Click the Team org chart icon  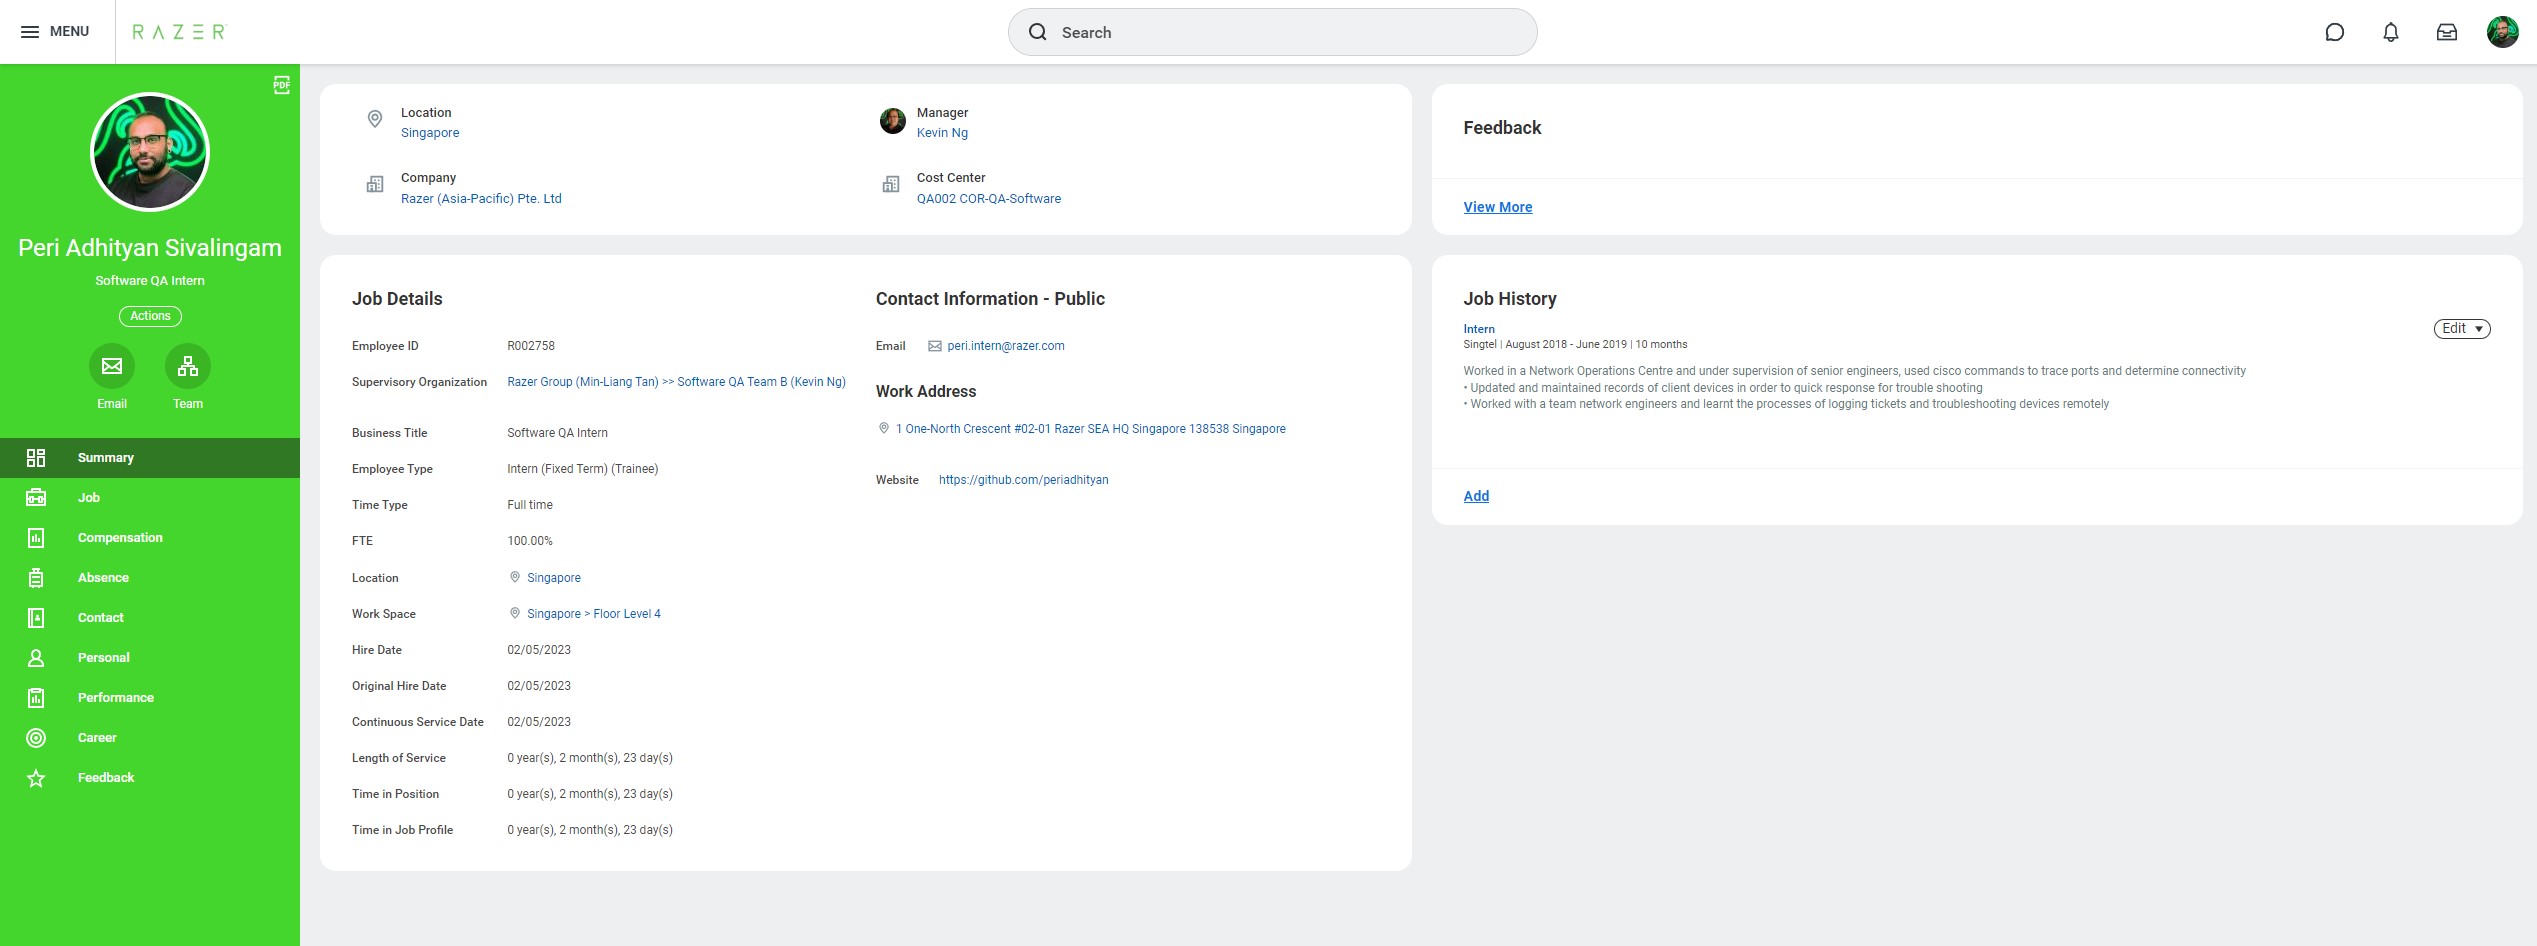[x=188, y=366]
